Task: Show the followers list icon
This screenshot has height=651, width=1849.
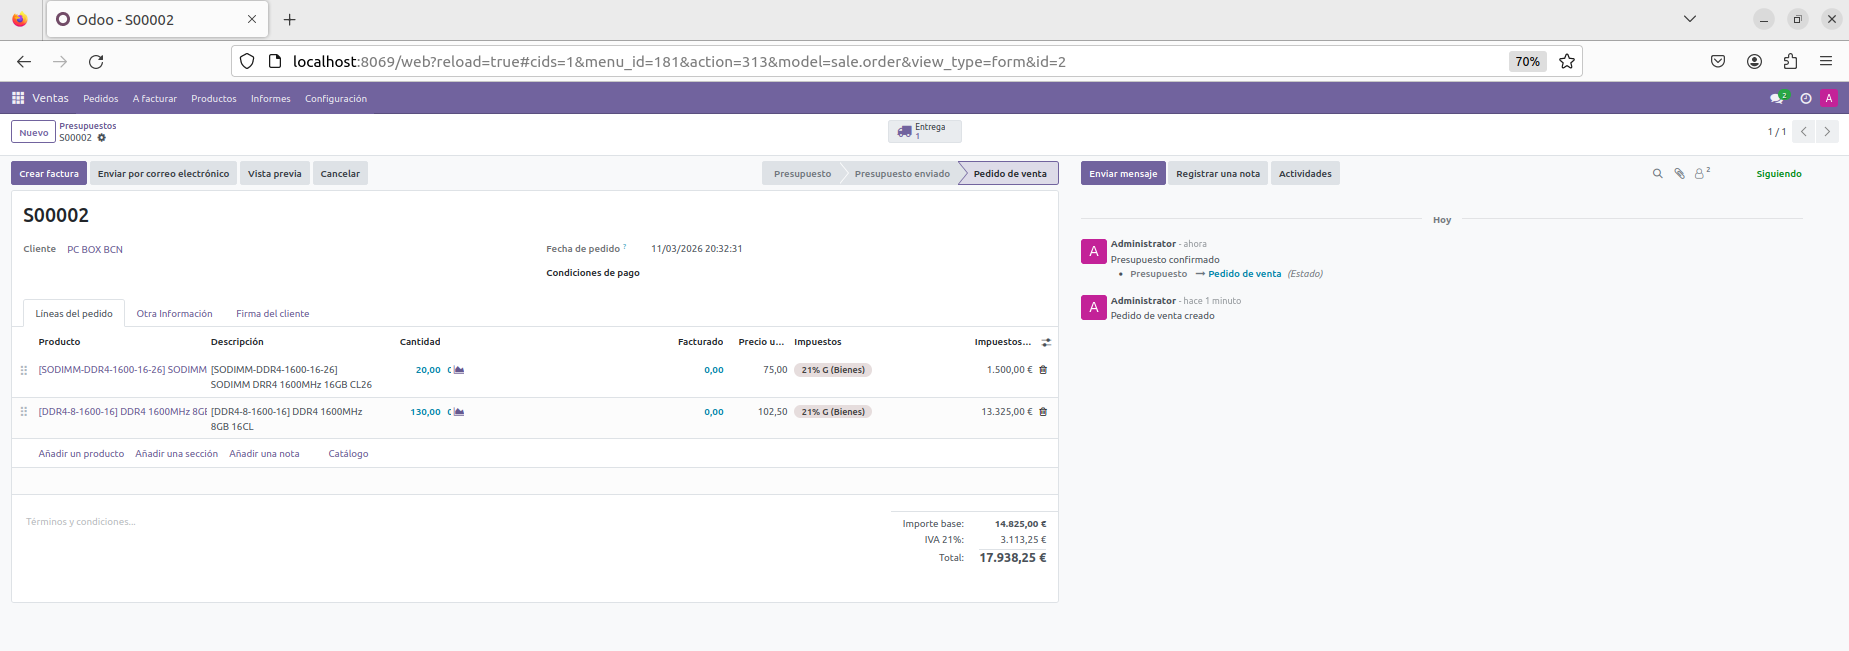Action: pyautogui.click(x=1700, y=174)
